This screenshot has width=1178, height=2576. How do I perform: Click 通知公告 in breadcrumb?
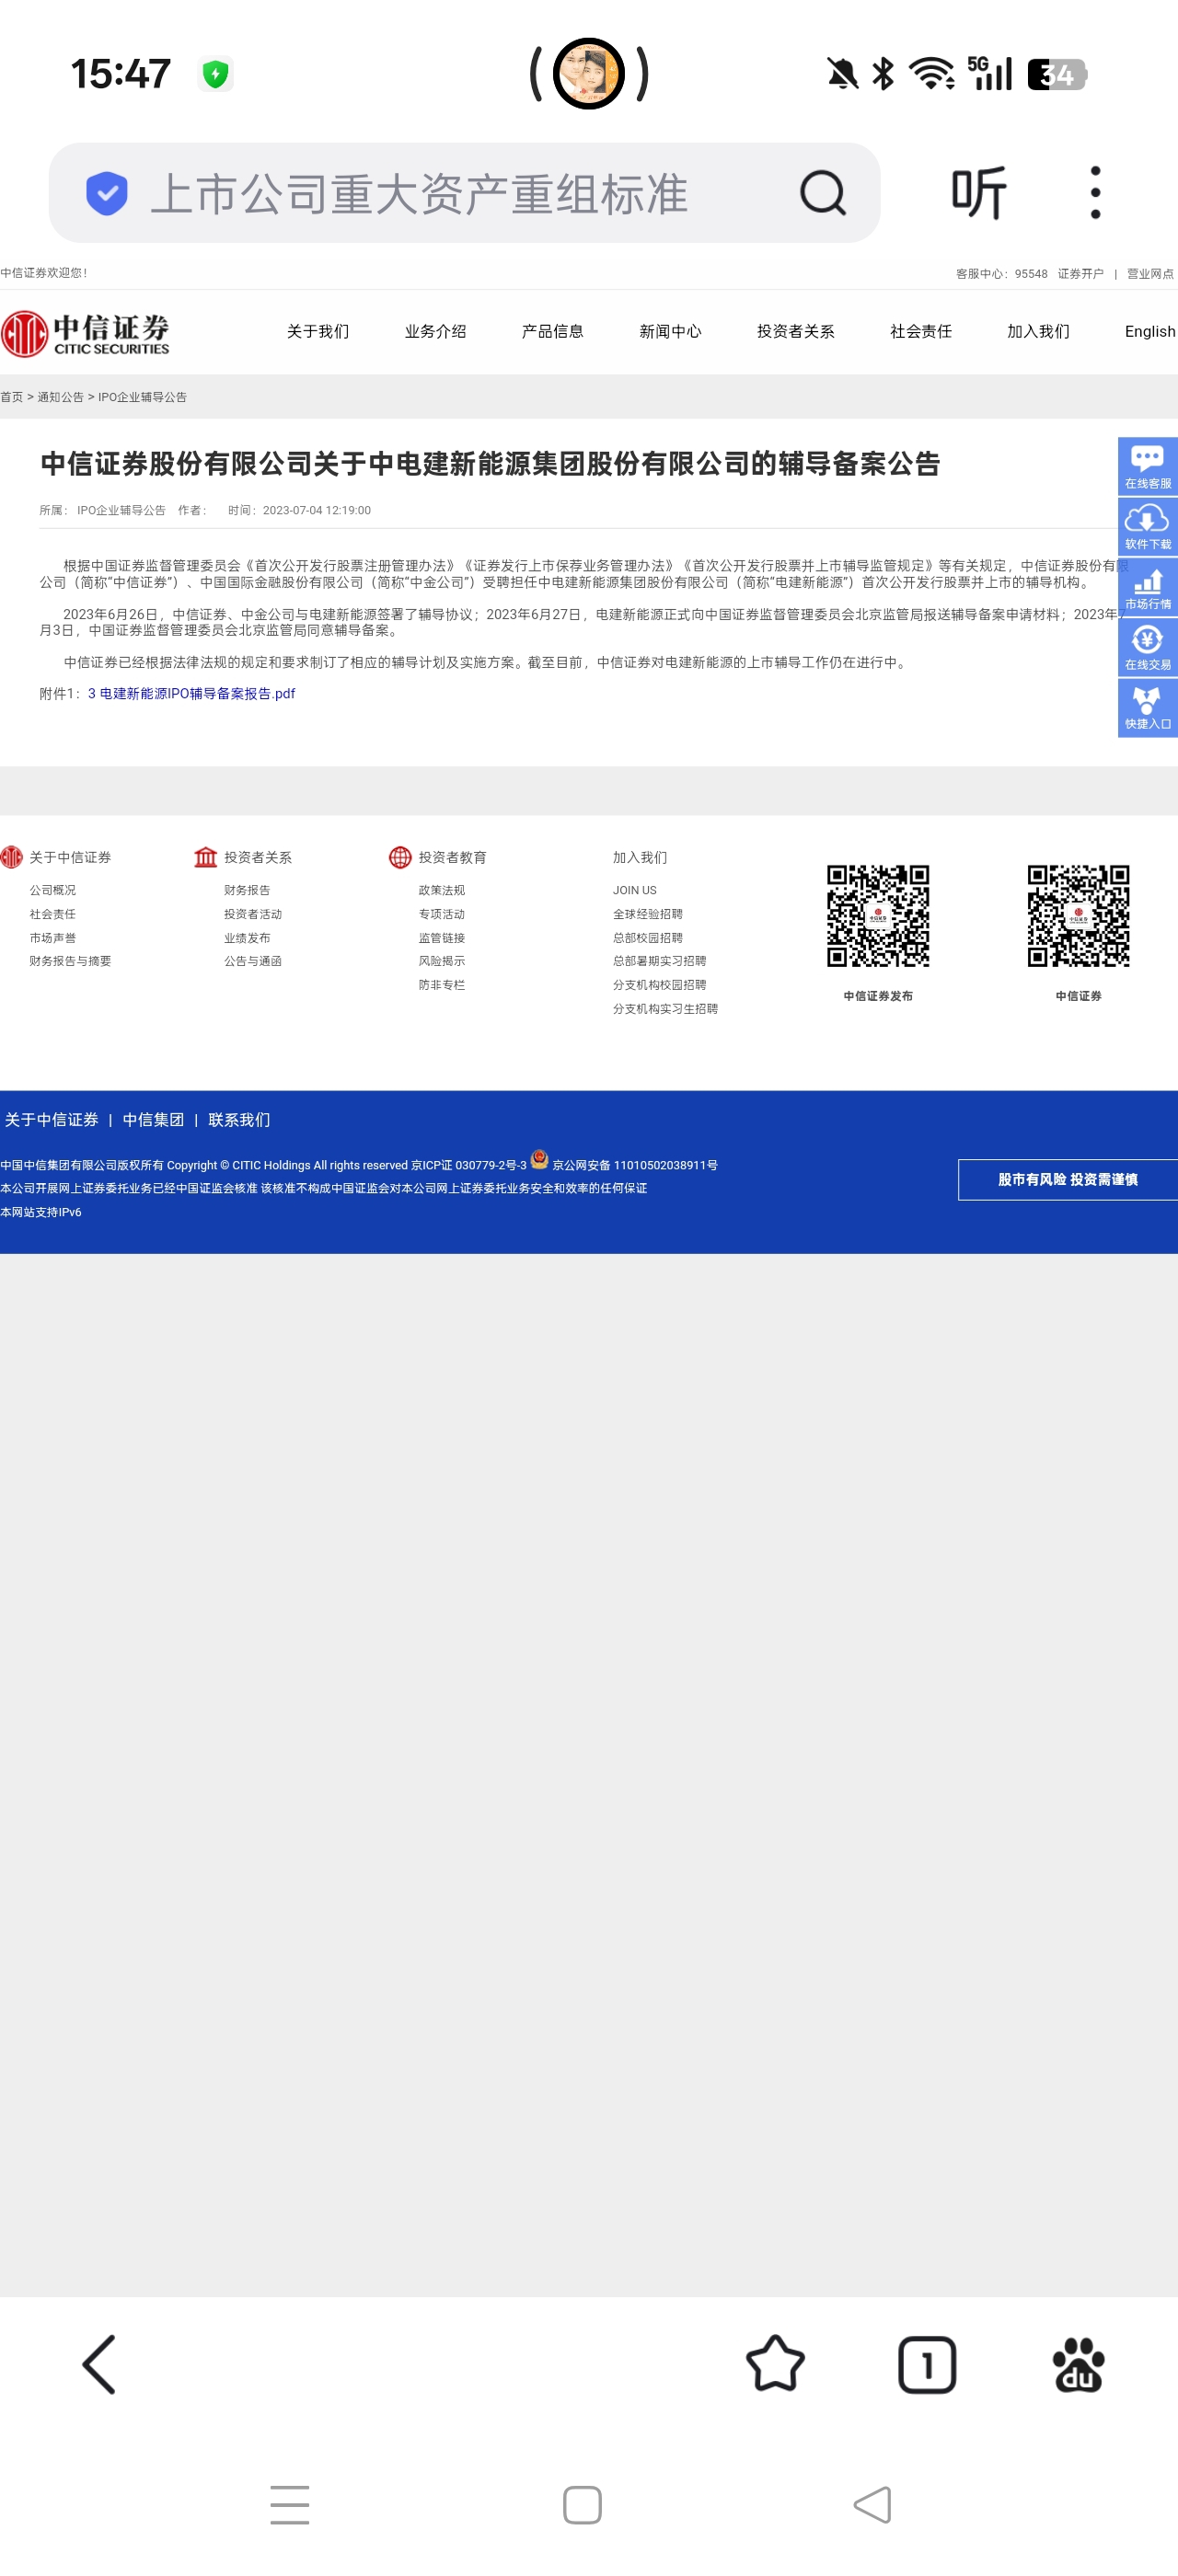coord(60,397)
